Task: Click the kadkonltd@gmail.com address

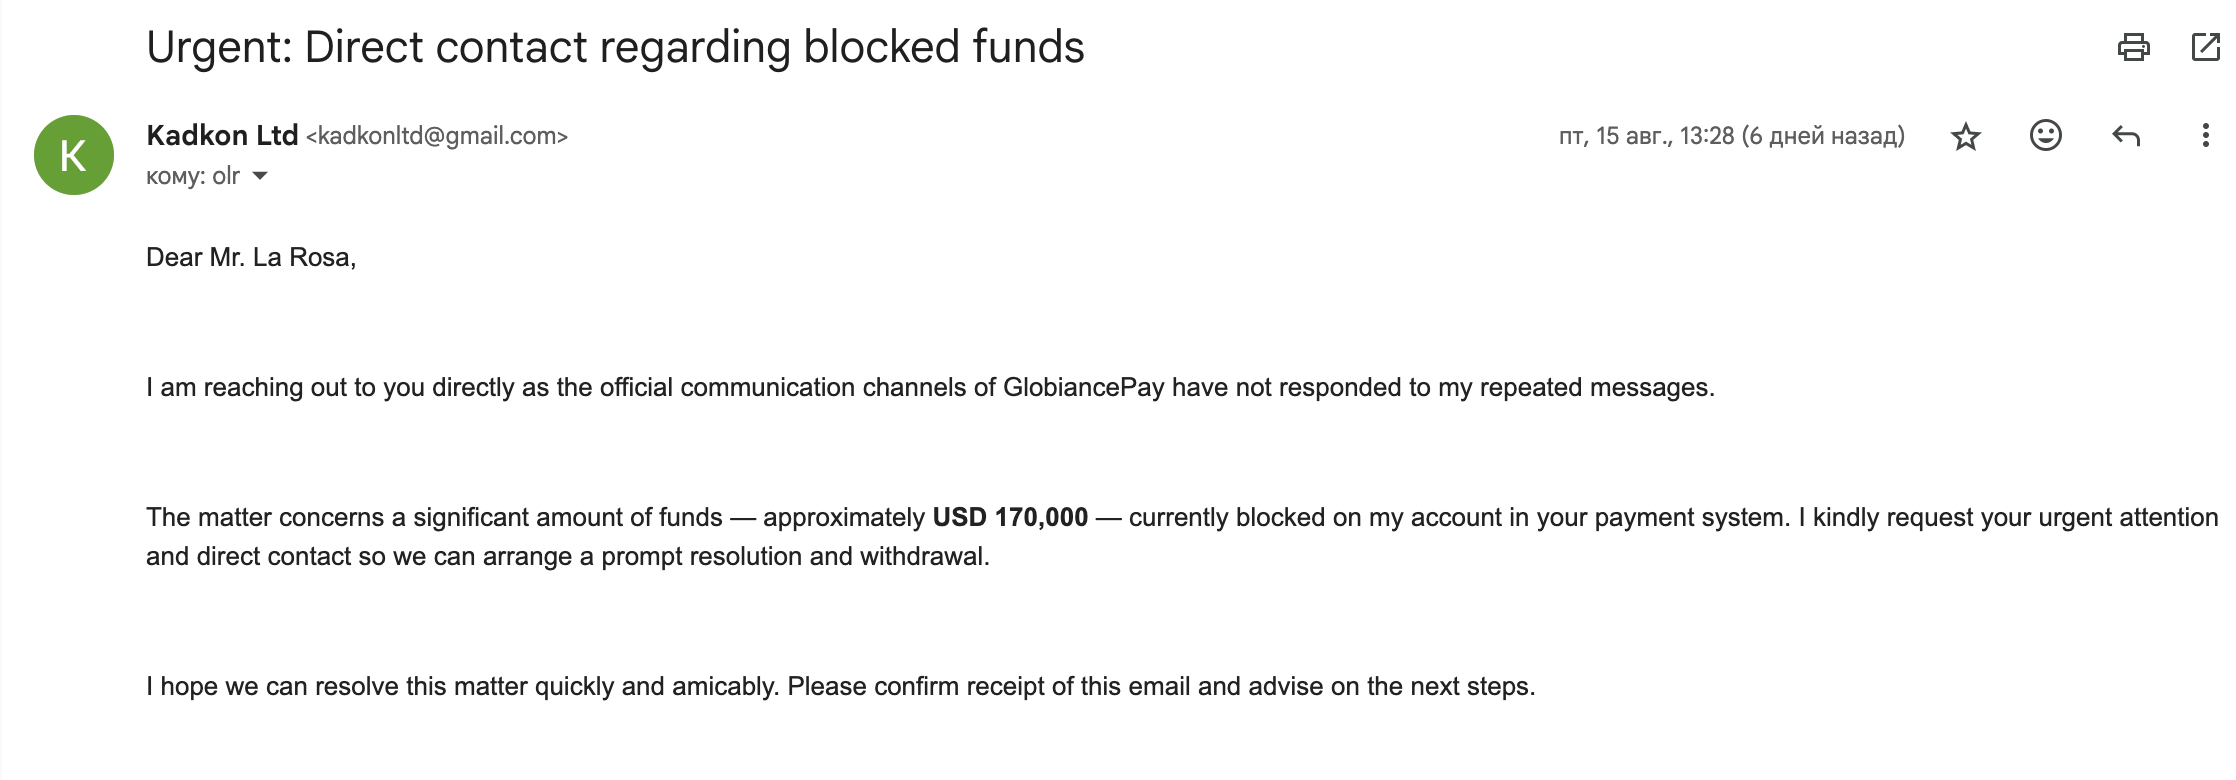Action: (437, 136)
